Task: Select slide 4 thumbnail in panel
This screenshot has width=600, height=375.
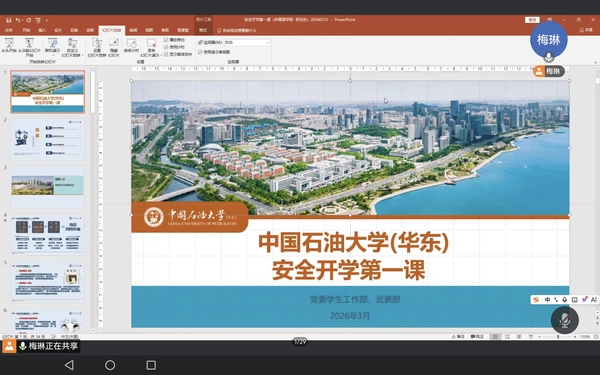Action: pyautogui.click(x=48, y=234)
